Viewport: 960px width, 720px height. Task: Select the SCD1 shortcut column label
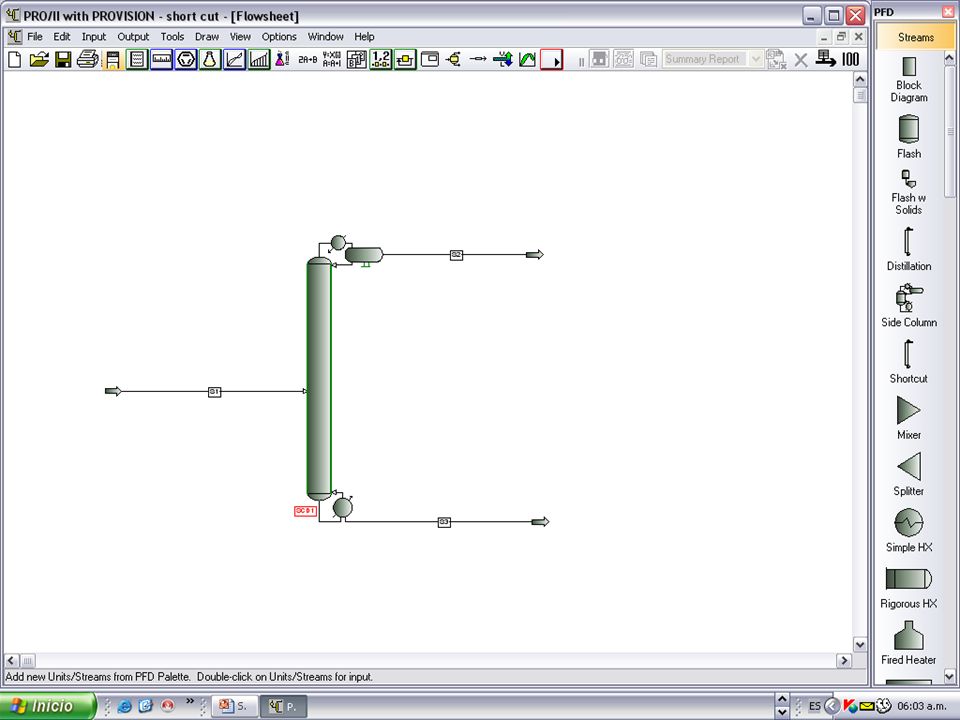pyautogui.click(x=305, y=511)
